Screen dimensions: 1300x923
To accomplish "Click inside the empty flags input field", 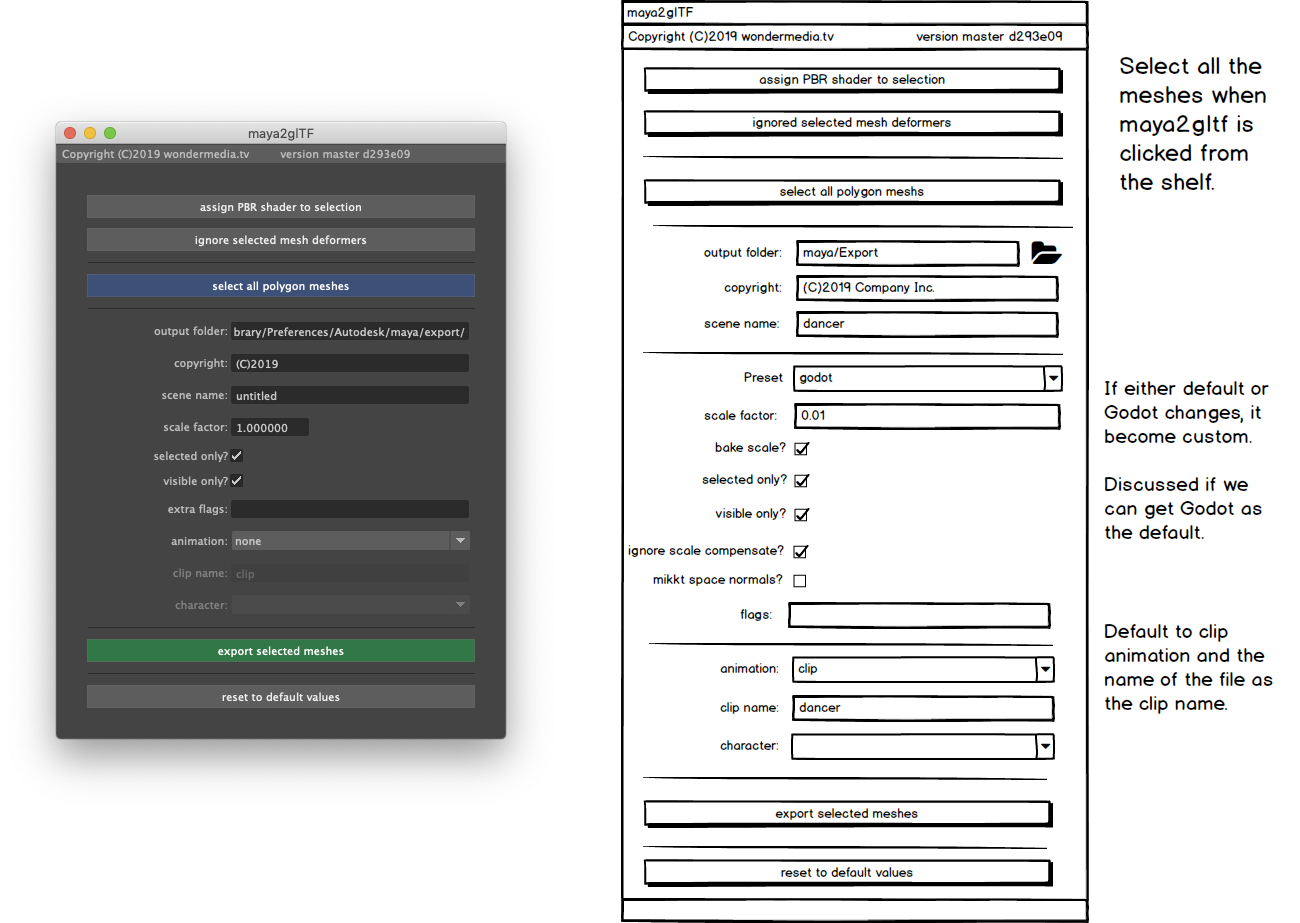I will (x=918, y=615).
